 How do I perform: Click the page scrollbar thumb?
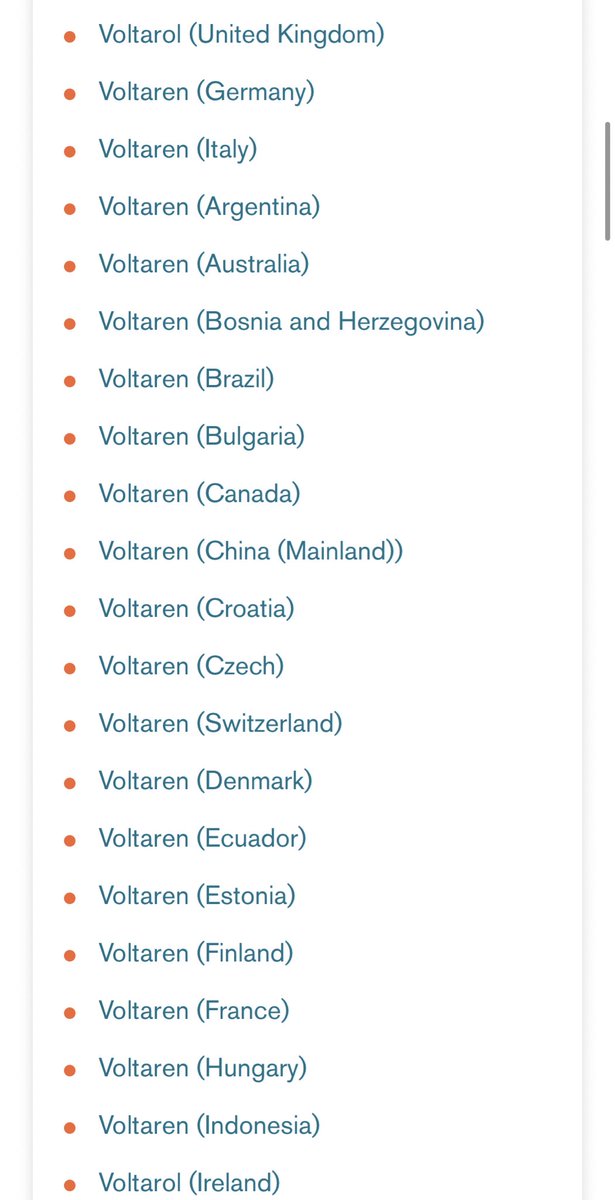[607, 181]
